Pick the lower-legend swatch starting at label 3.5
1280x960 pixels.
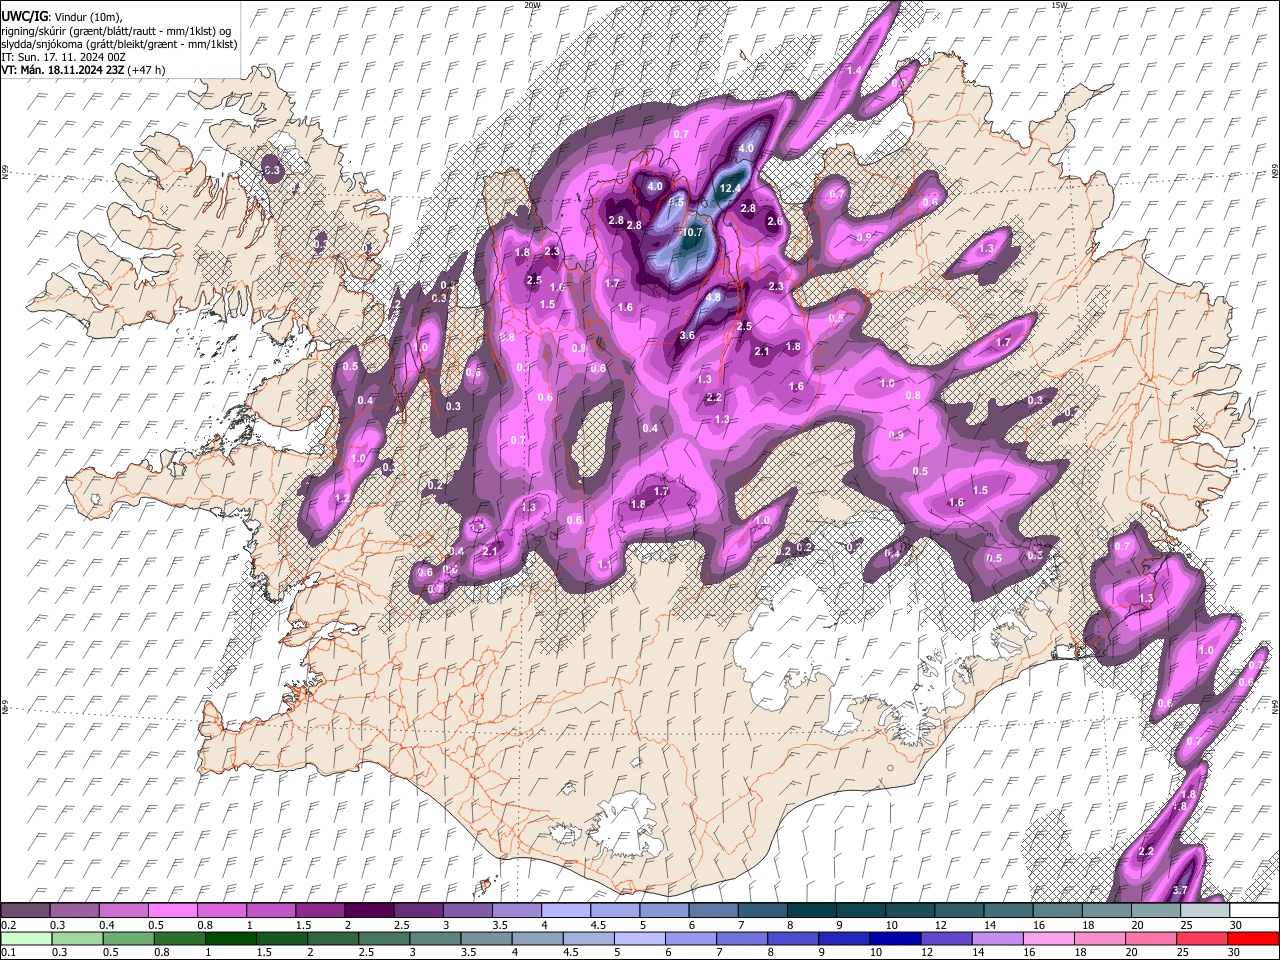[x=486, y=938]
